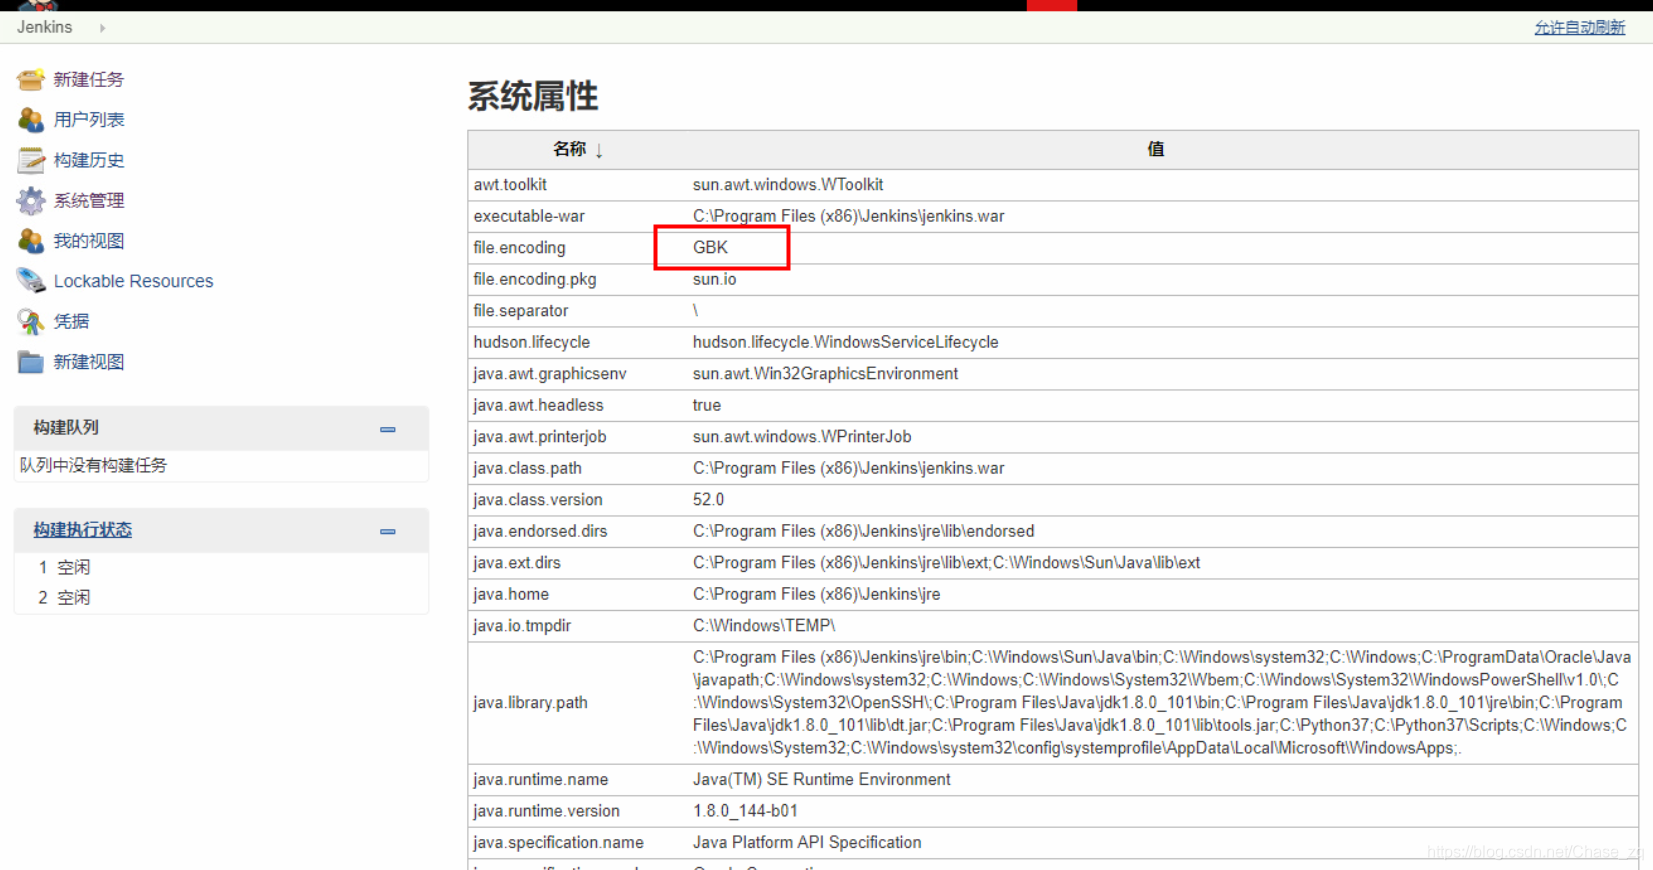This screenshot has height=870, width=1653.
Task: Open the 新建视图 link
Action: pyautogui.click(x=89, y=362)
